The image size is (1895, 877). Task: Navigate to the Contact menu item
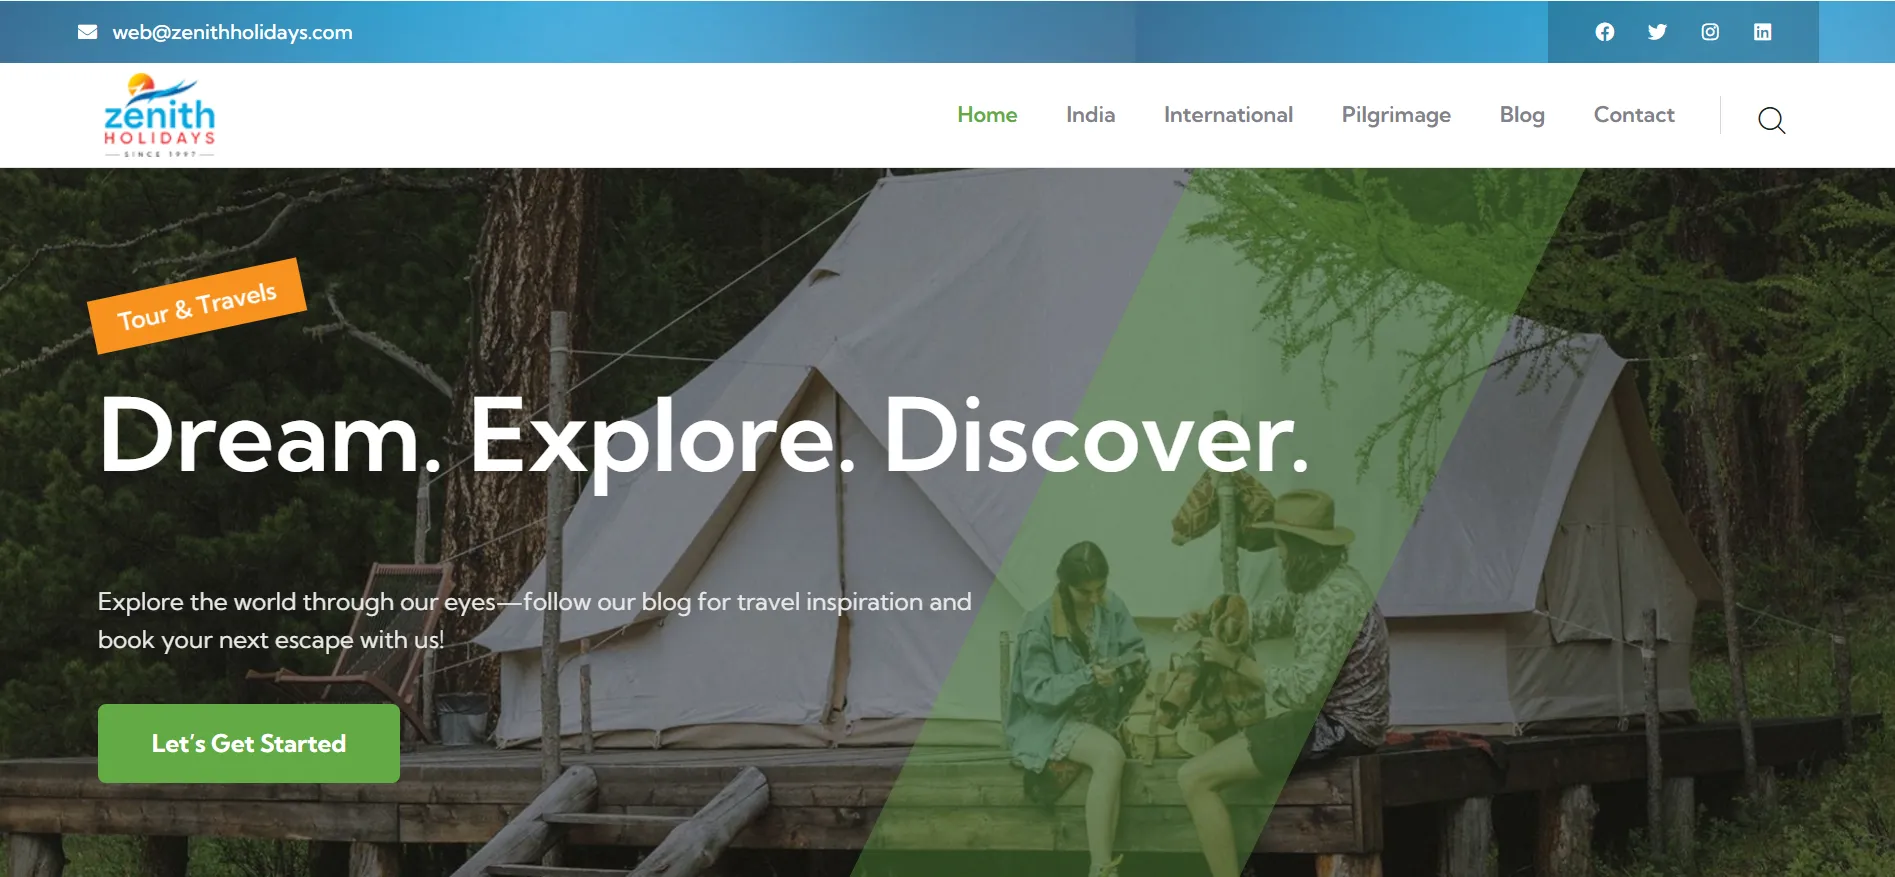1634,115
